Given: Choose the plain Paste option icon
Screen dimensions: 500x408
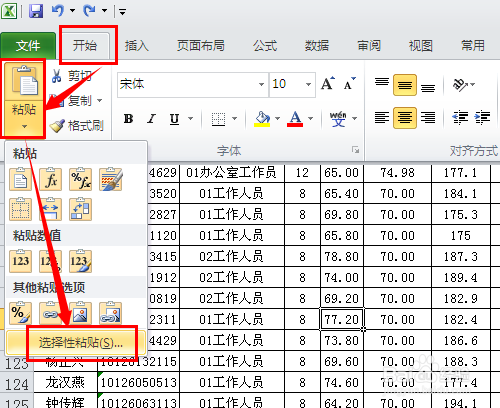Looking at the screenshot, I should (21, 179).
